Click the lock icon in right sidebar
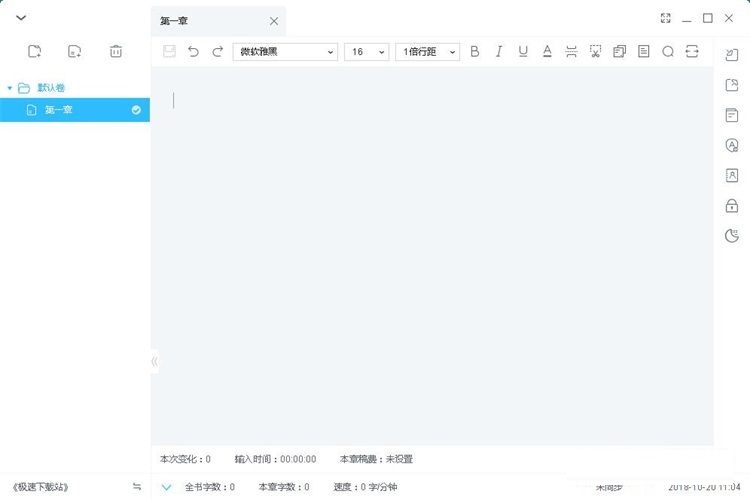 coord(732,206)
